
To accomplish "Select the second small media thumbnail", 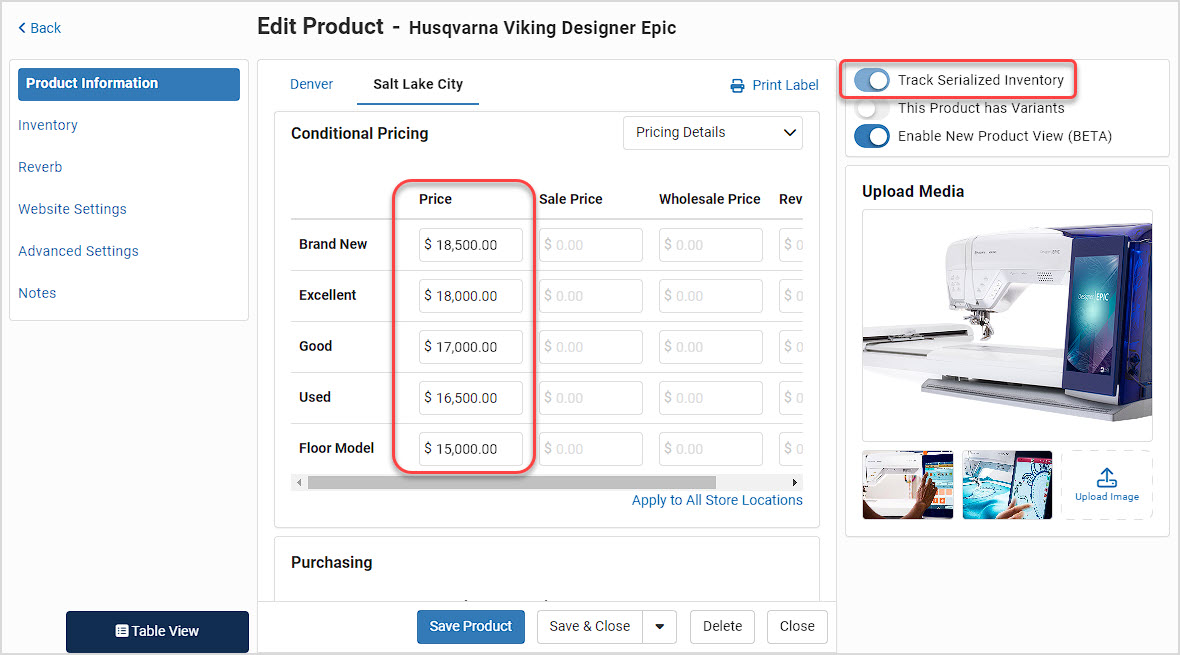I will [1007, 485].
